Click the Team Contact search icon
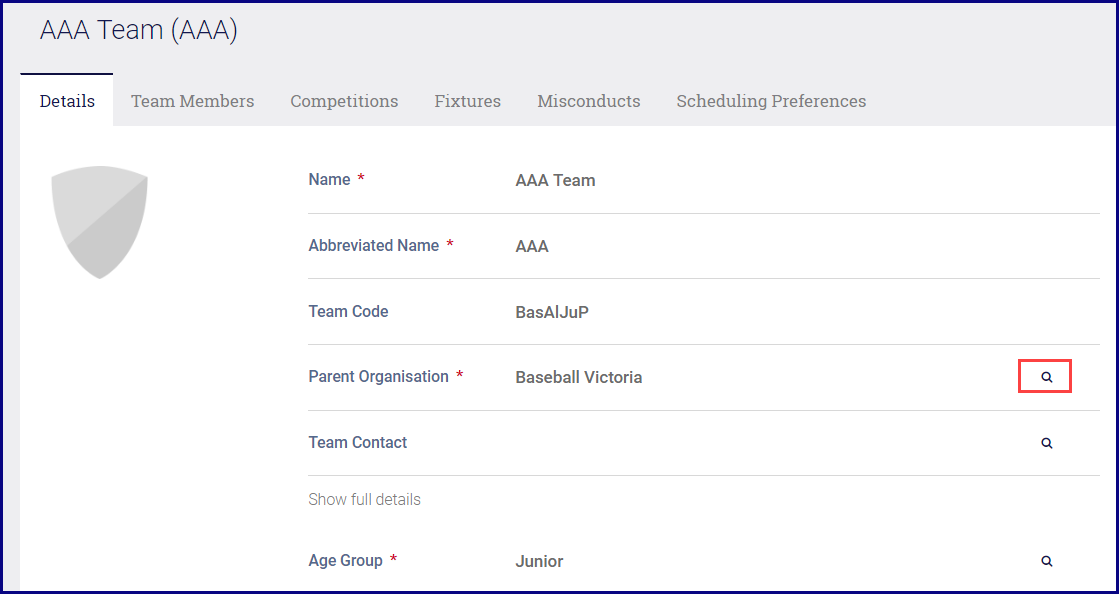The image size is (1119, 594). (1046, 443)
